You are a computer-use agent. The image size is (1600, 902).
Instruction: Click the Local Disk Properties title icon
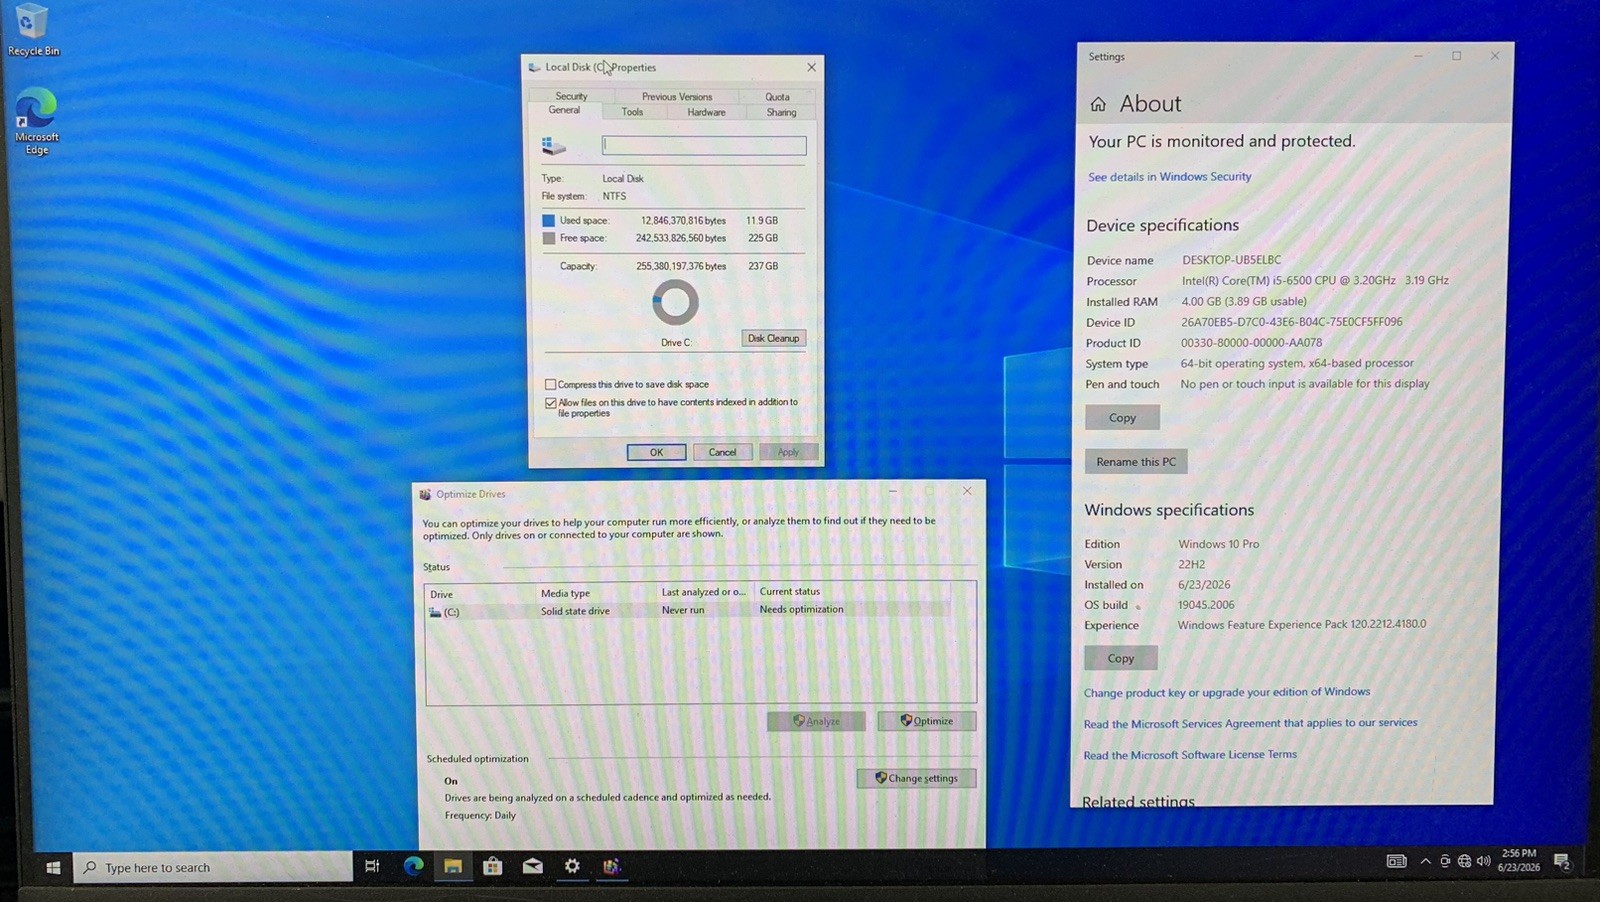(x=534, y=67)
